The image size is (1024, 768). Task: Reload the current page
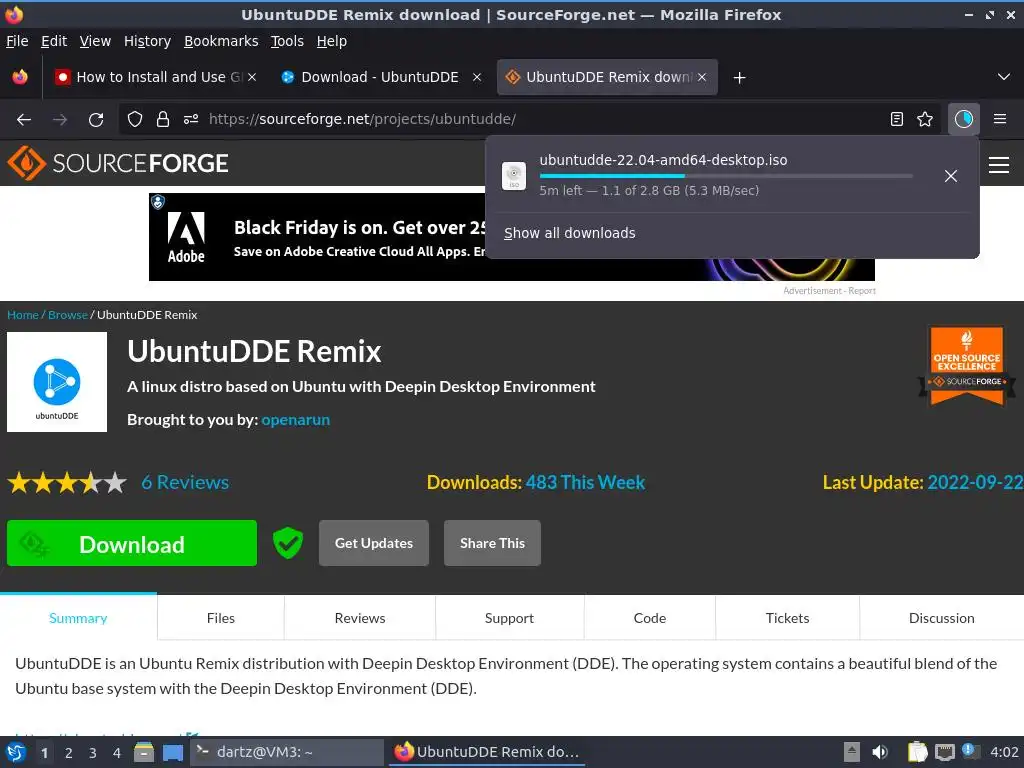[96, 120]
